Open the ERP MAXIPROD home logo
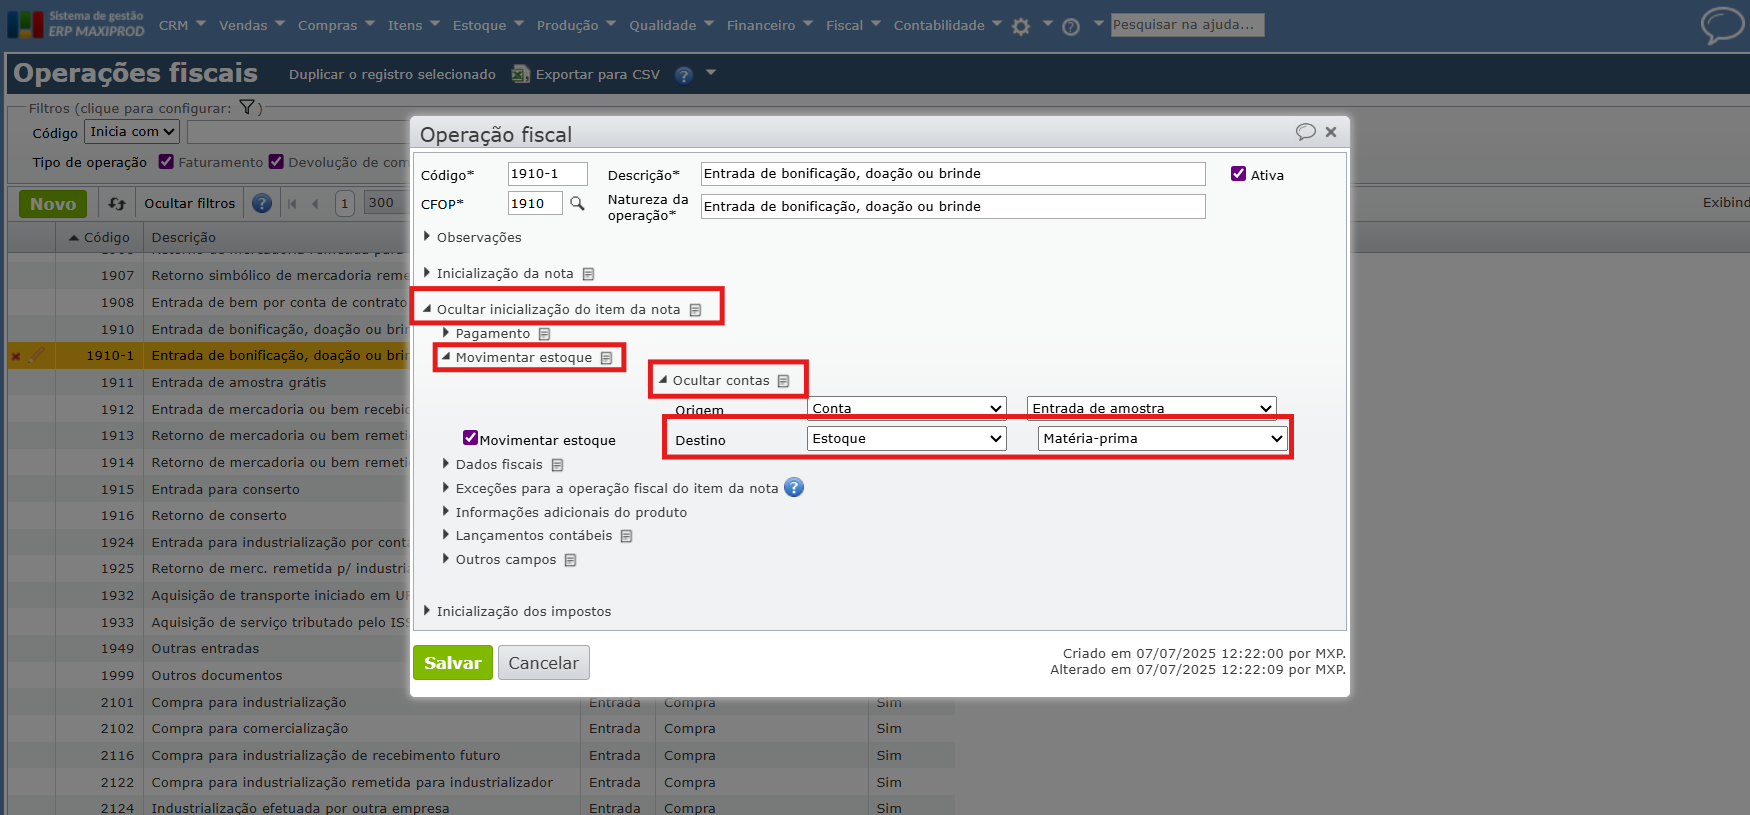 (76, 24)
